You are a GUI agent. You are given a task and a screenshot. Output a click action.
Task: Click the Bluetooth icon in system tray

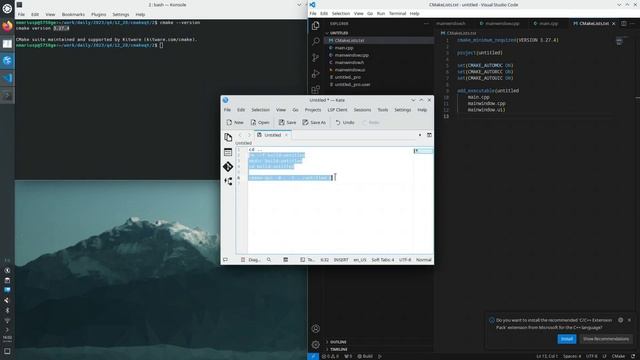coord(7,311)
